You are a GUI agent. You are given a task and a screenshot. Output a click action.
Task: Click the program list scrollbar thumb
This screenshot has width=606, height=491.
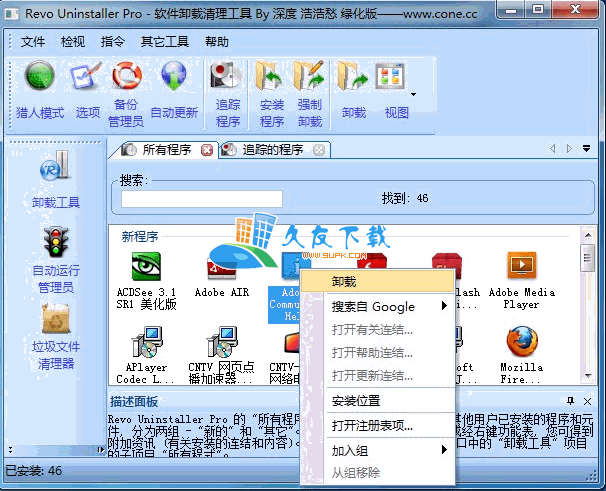pyautogui.click(x=587, y=258)
